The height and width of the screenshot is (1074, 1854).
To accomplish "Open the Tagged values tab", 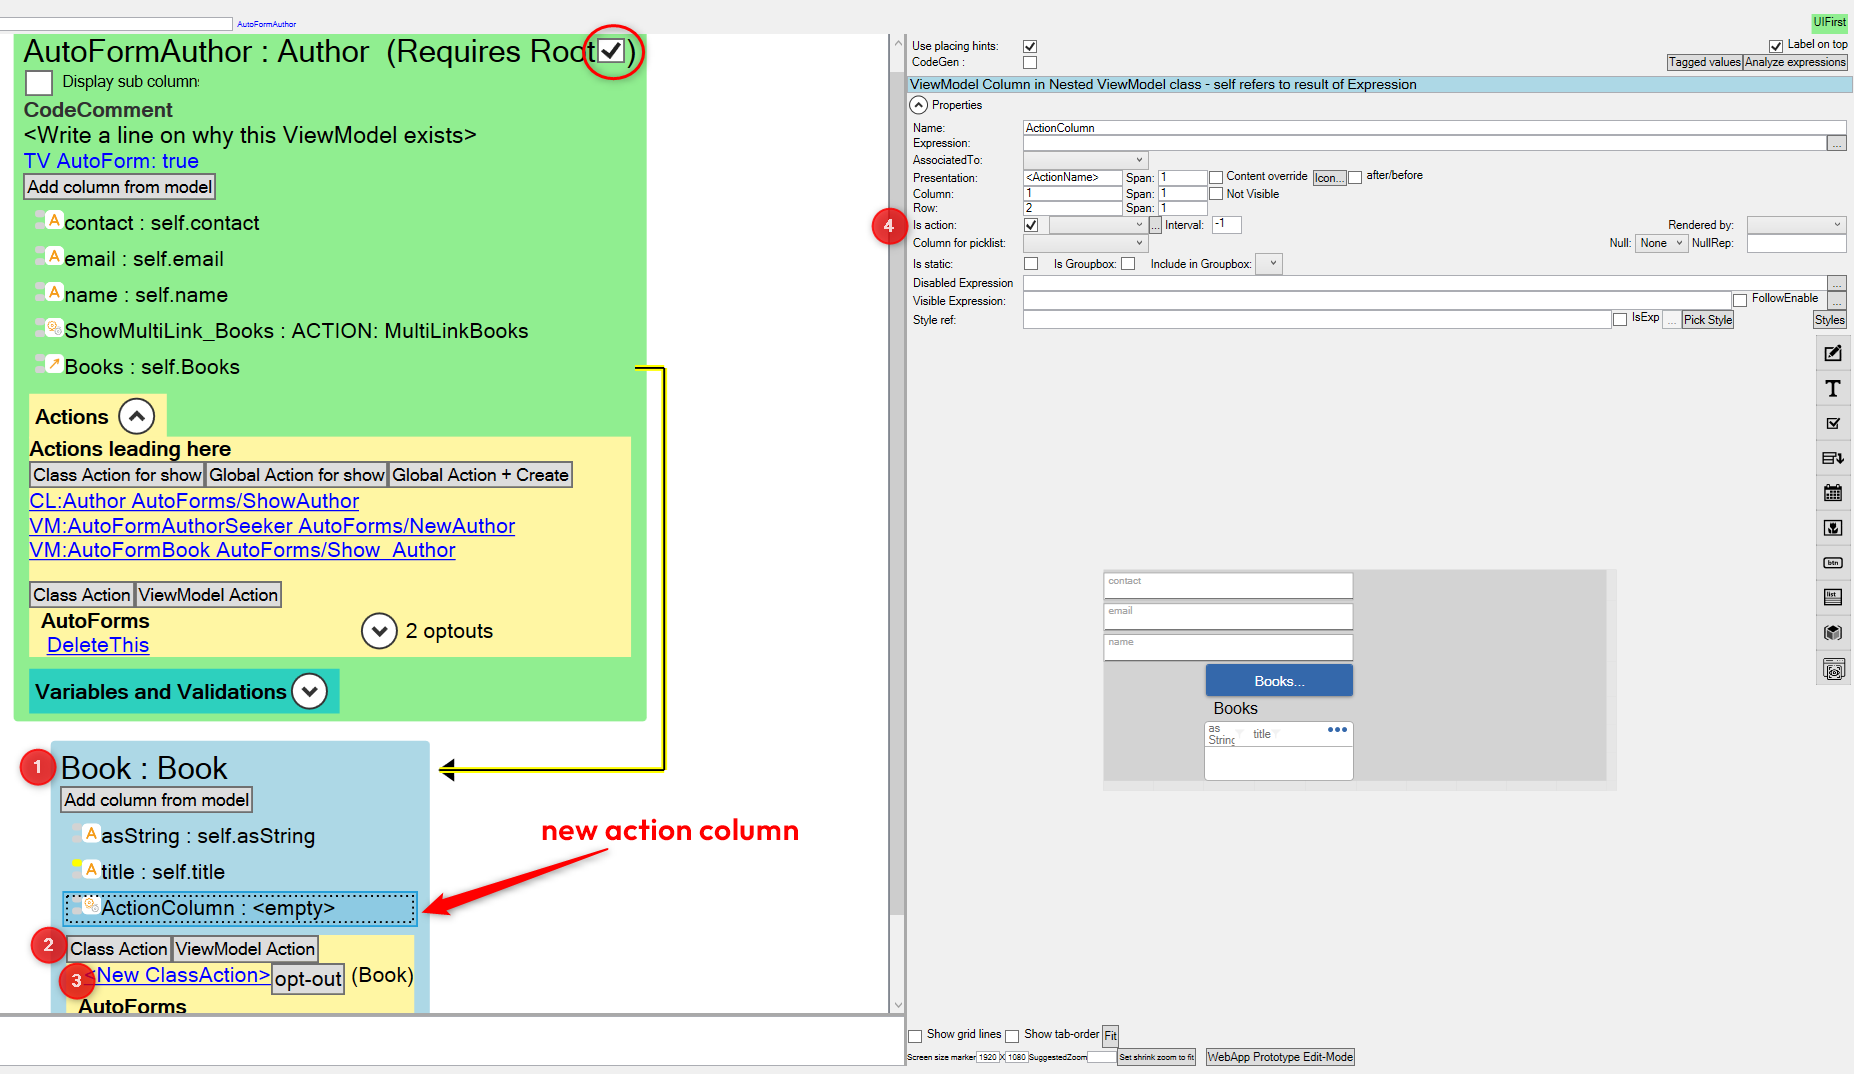I will (x=1704, y=62).
